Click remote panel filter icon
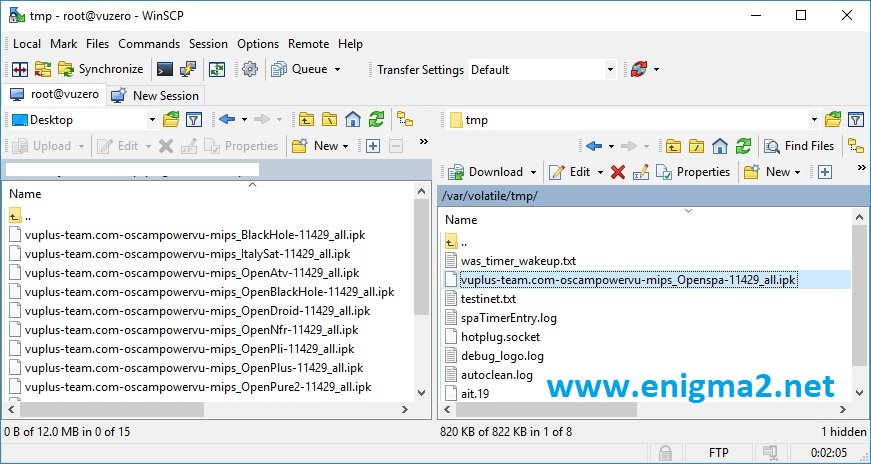 855,119
